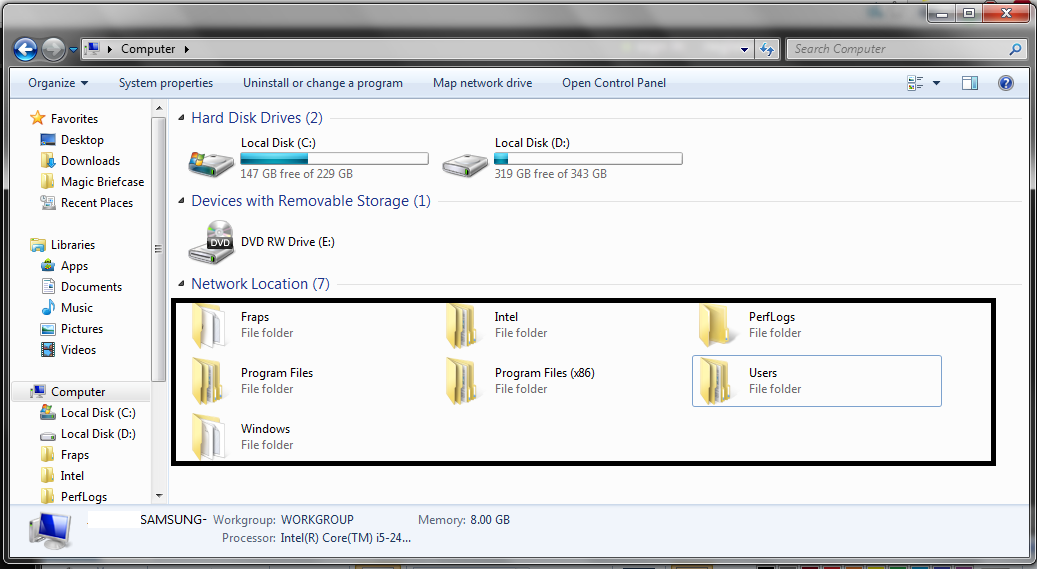Screen dimensions: 1037x569
Task: Collapse the Network Location group
Action: 181,284
